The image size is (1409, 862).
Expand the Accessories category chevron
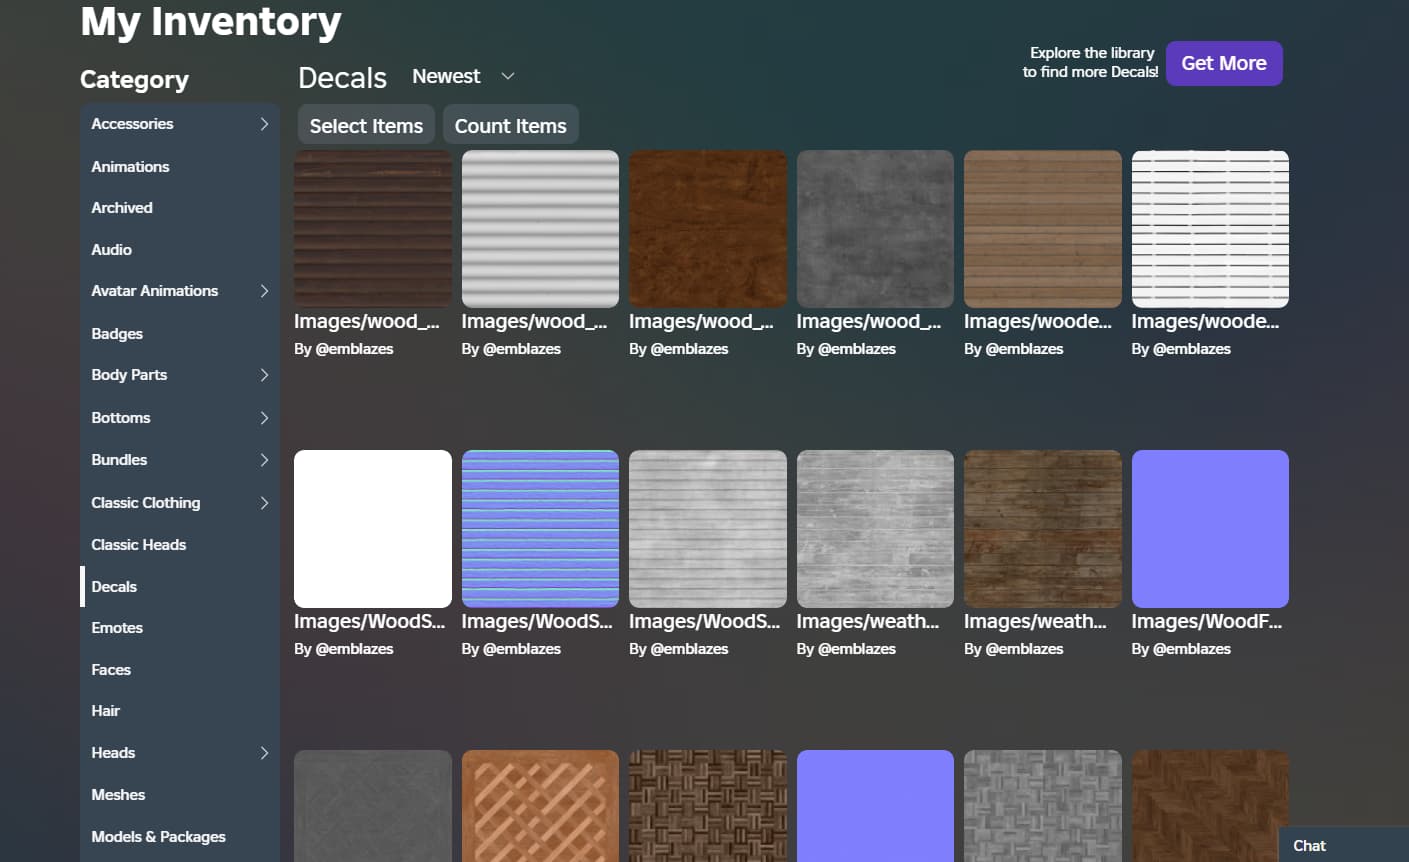(264, 124)
